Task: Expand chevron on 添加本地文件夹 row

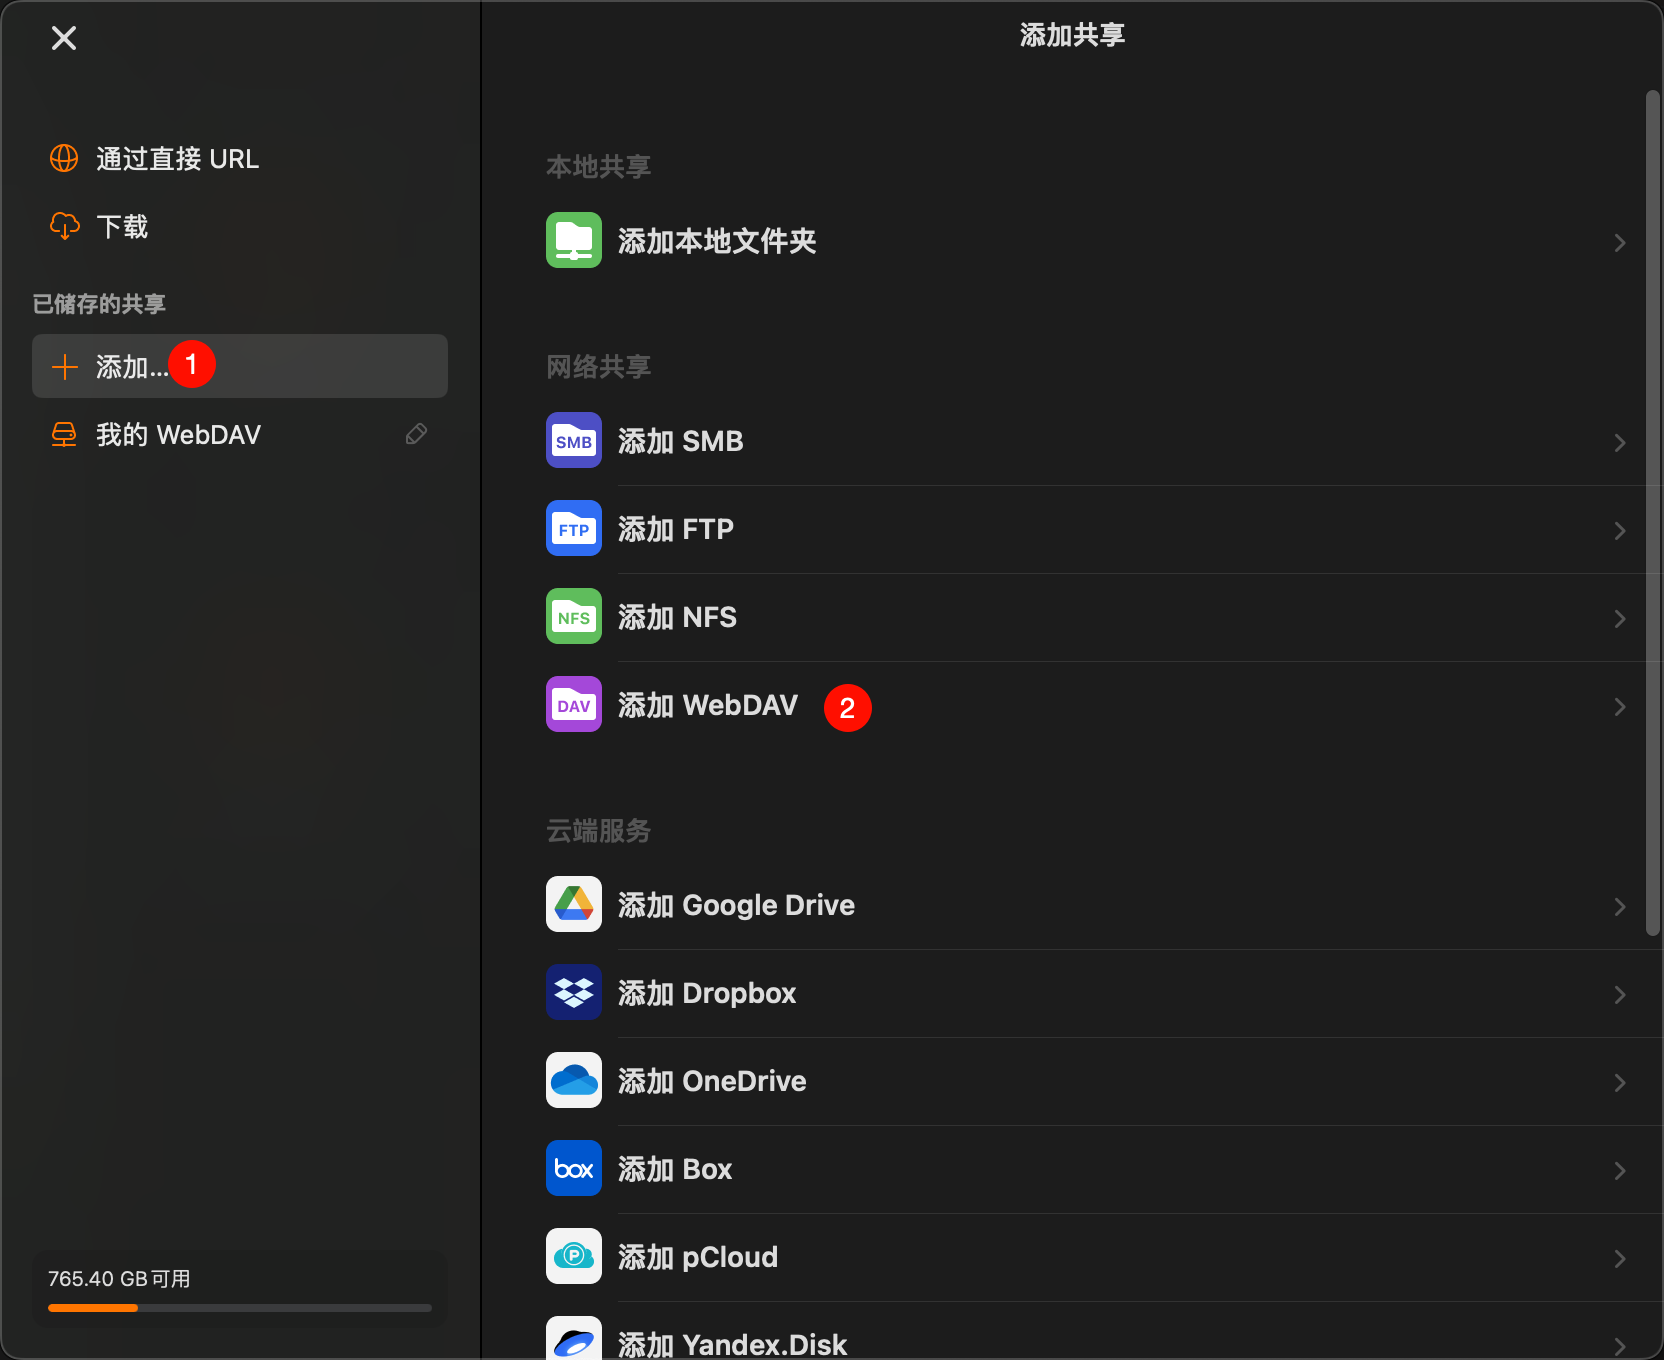Action: [x=1620, y=243]
